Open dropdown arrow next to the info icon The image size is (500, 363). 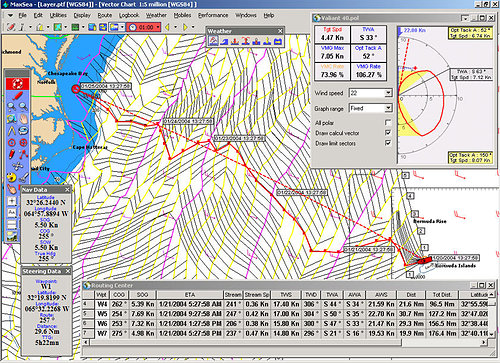pos(30,27)
